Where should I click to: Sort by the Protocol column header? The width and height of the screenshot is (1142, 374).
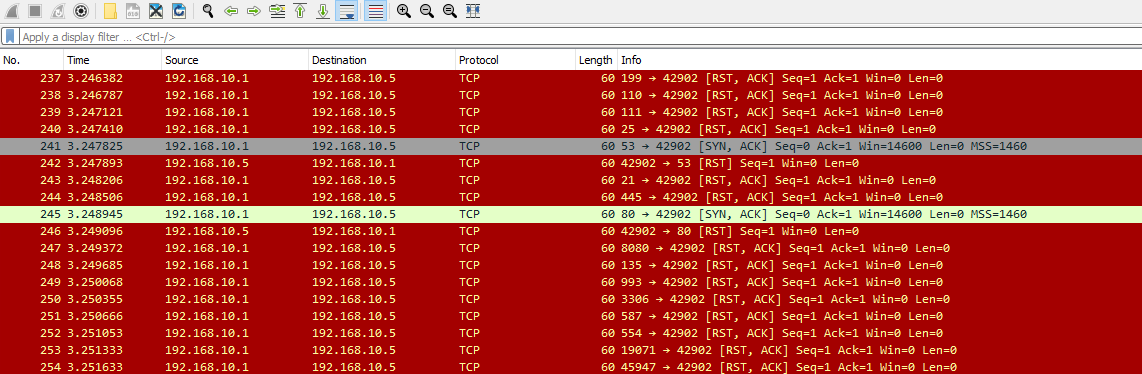click(516, 60)
